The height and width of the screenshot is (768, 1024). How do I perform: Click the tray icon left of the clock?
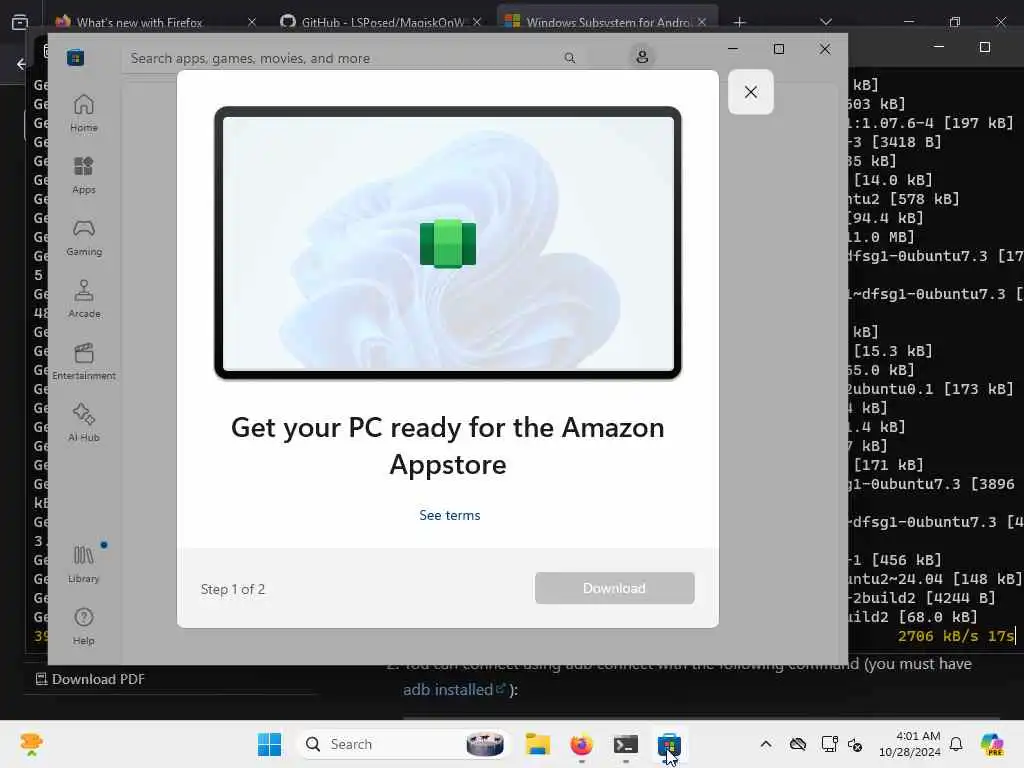(855, 744)
